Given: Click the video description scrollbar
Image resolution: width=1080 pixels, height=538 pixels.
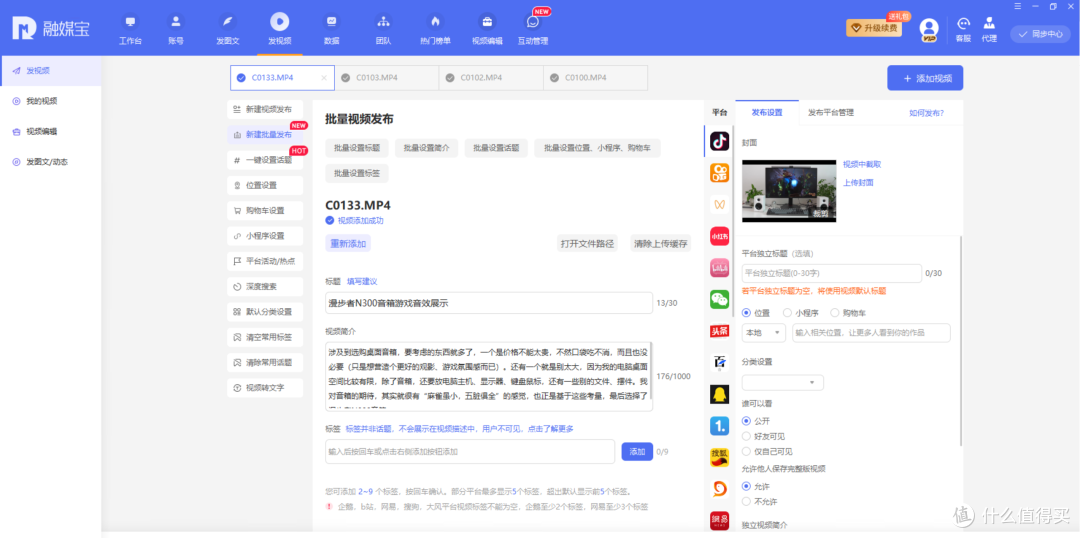Looking at the screenshot, I should 650,371.
